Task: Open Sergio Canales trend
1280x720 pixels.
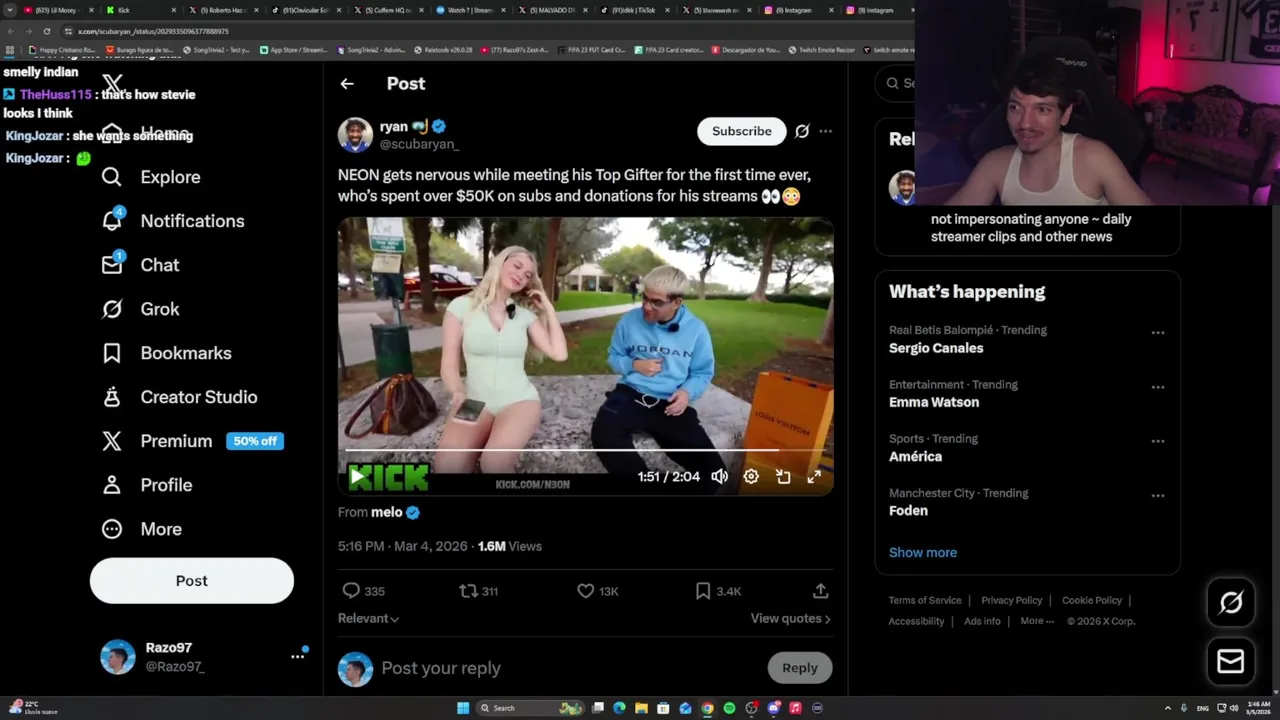Action: tap(936, 348)
